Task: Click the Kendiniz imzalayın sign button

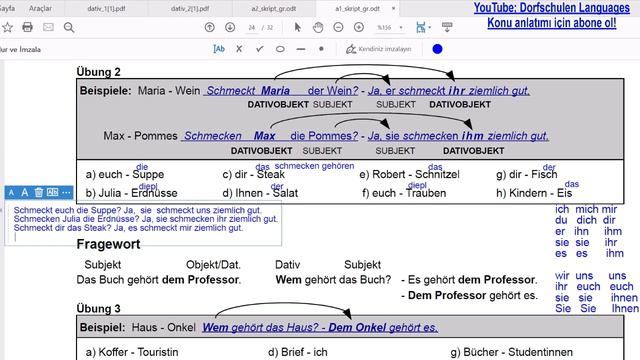Action: (x=379, y=49)
